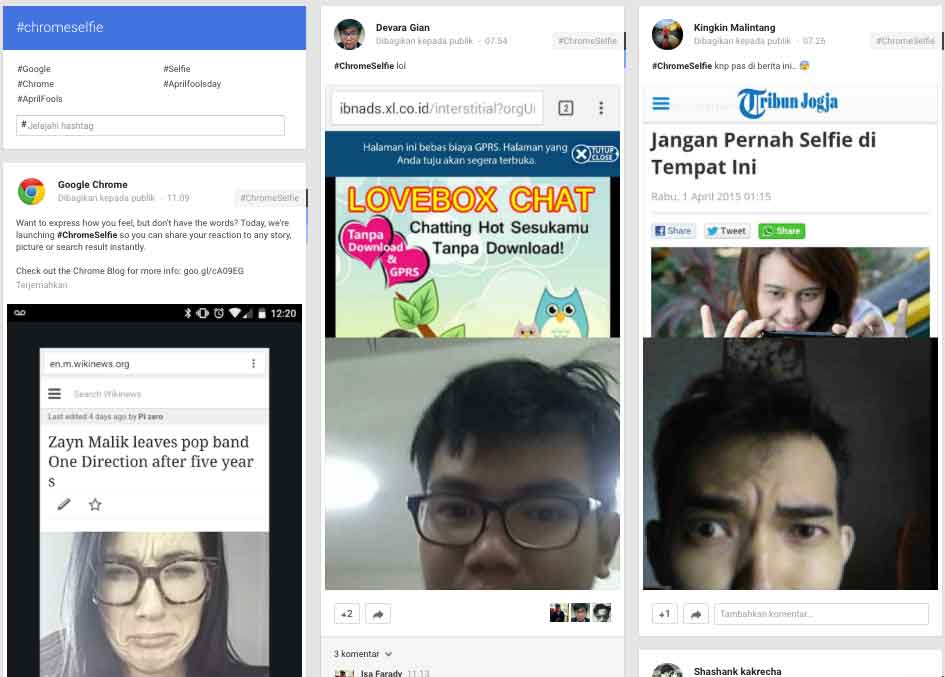Click the Tambahkan komentar input box
Screen dimensions: 945x677
pyautogui.click(x=820, y=614)
